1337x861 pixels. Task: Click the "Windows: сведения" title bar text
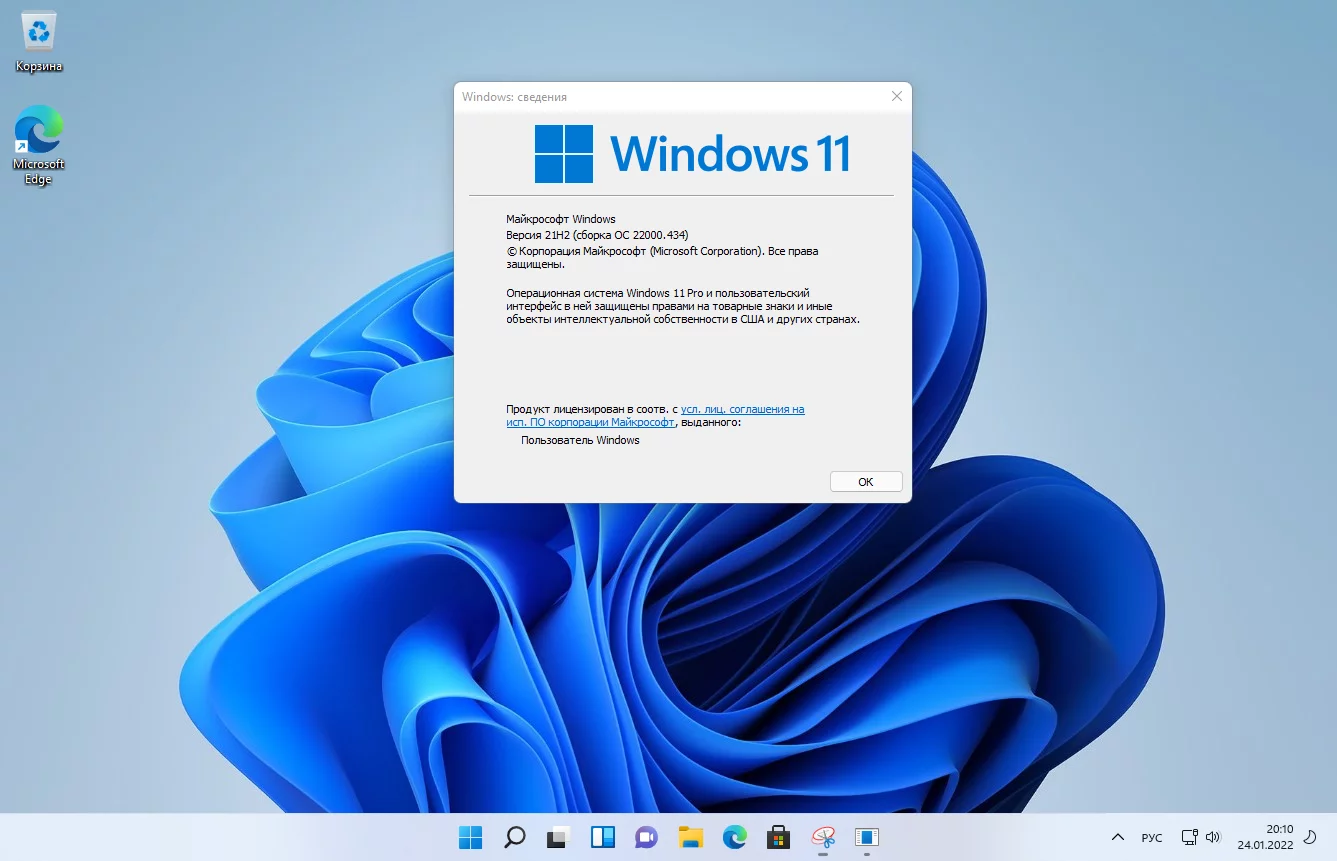pyautogui.click(x=514, y=97)
